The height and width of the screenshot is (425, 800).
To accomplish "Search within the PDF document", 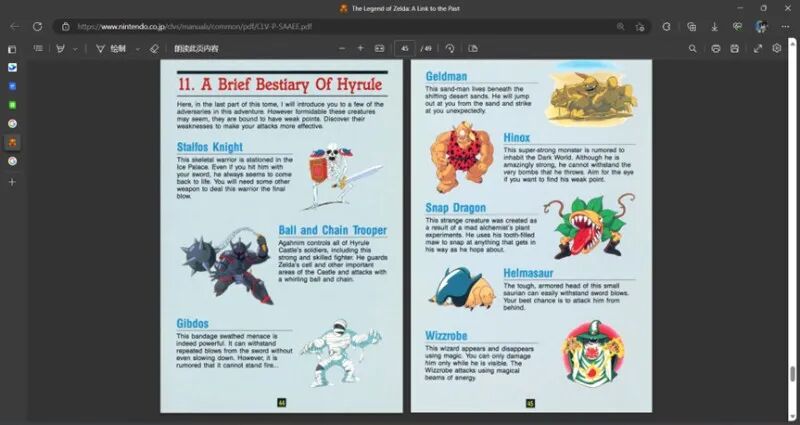I will 692,48.
